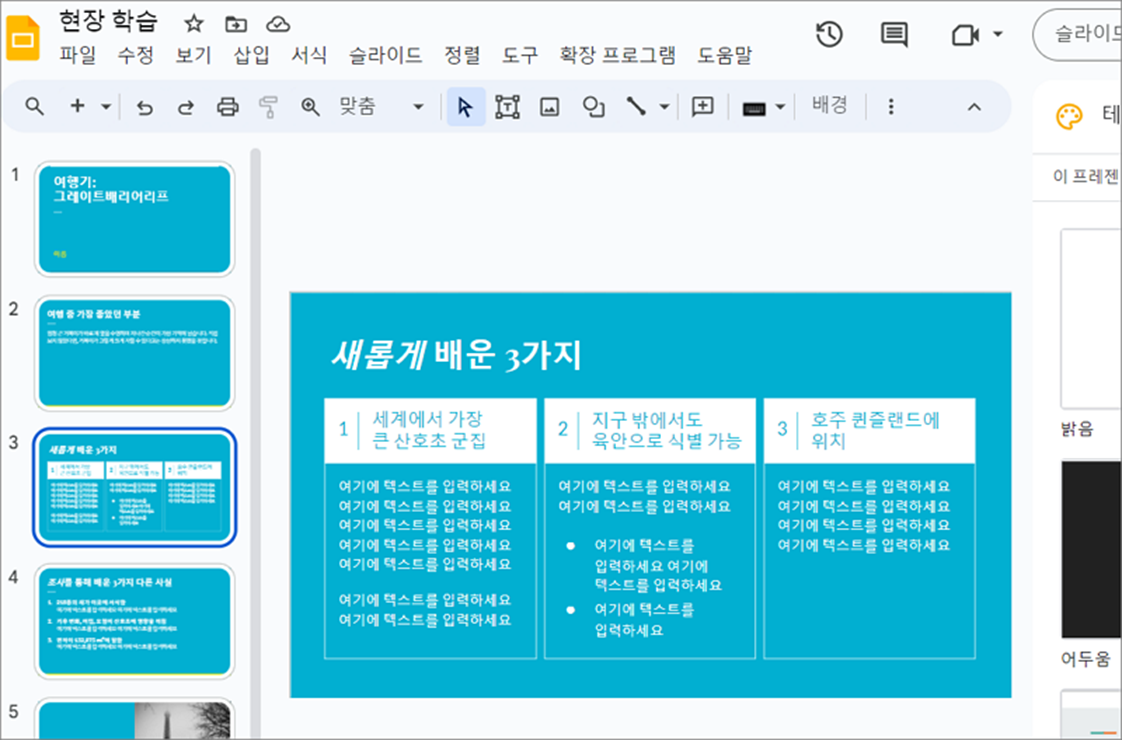The height and width of the screenshot is (740, 1122).
Task: Select slide 3 thumbnail 새롭게 배운 3가지
Action: pos(135,487)
